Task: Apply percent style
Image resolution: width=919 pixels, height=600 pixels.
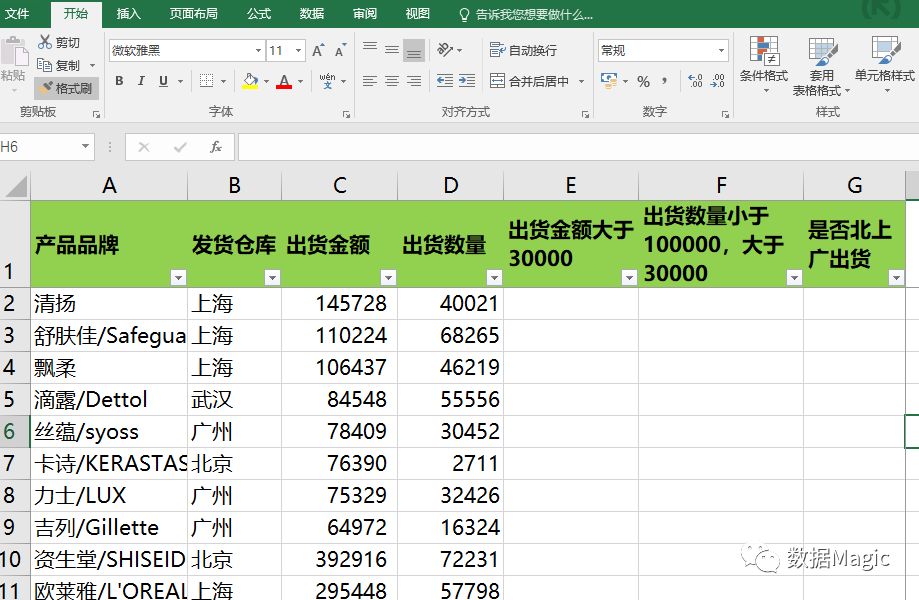Action: click(x=644, y=81)
